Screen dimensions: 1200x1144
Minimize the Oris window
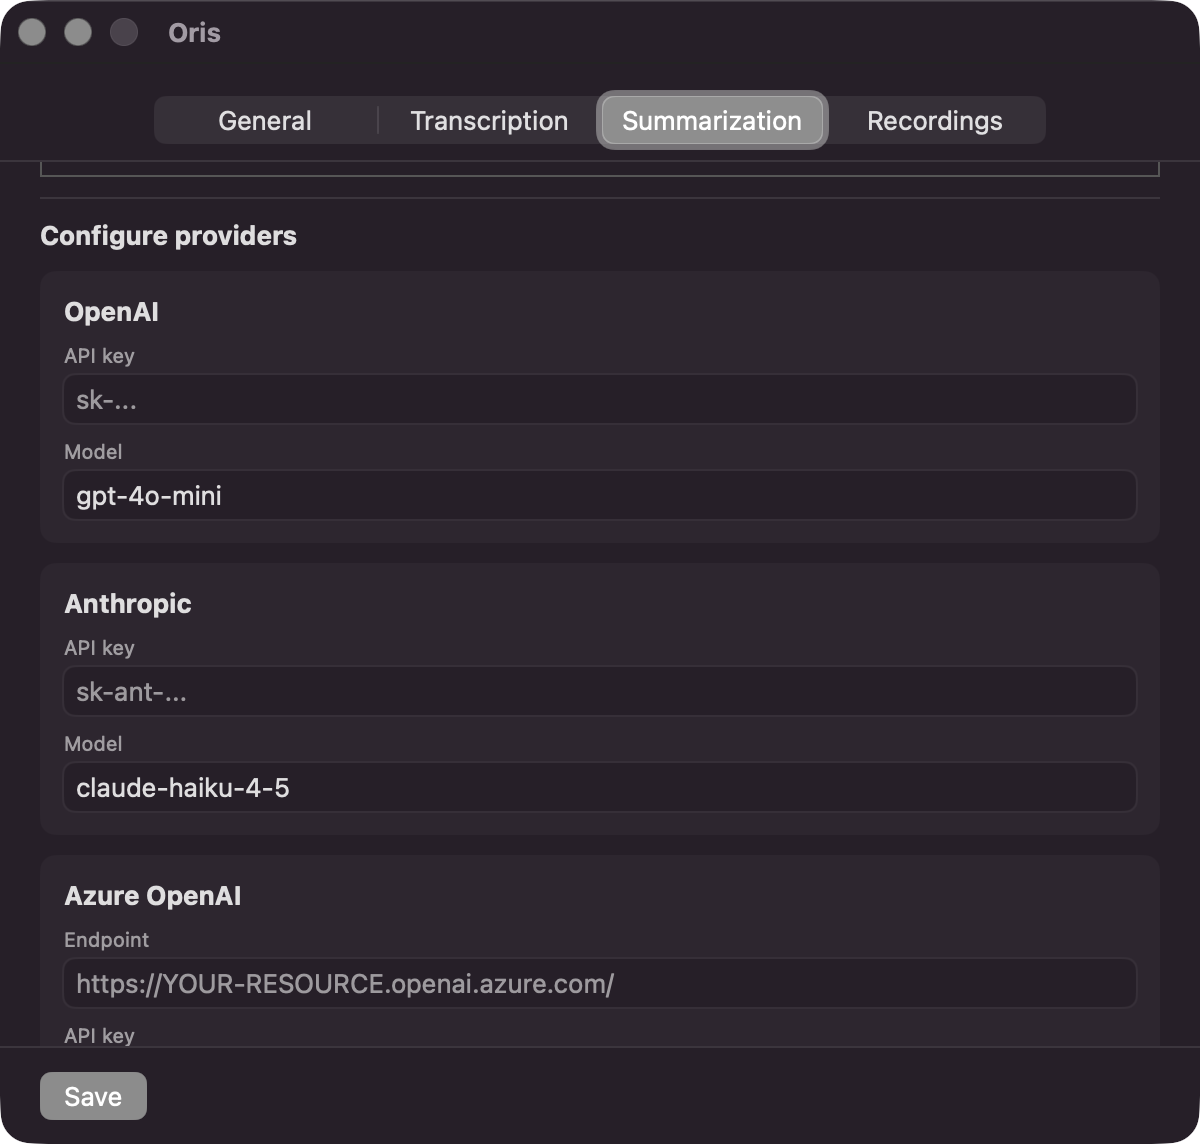(x=78, y=32)
